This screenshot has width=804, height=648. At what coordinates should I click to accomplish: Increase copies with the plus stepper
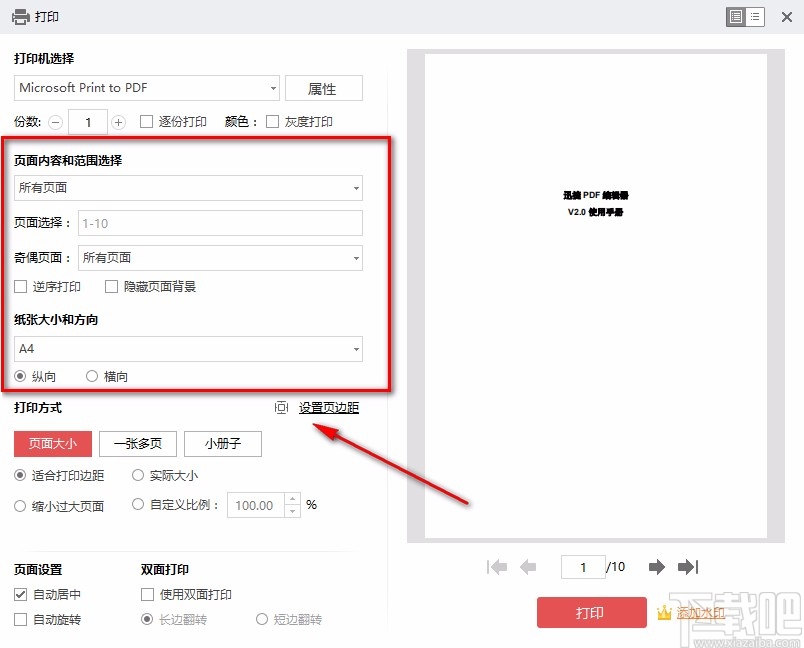point(118,121)
